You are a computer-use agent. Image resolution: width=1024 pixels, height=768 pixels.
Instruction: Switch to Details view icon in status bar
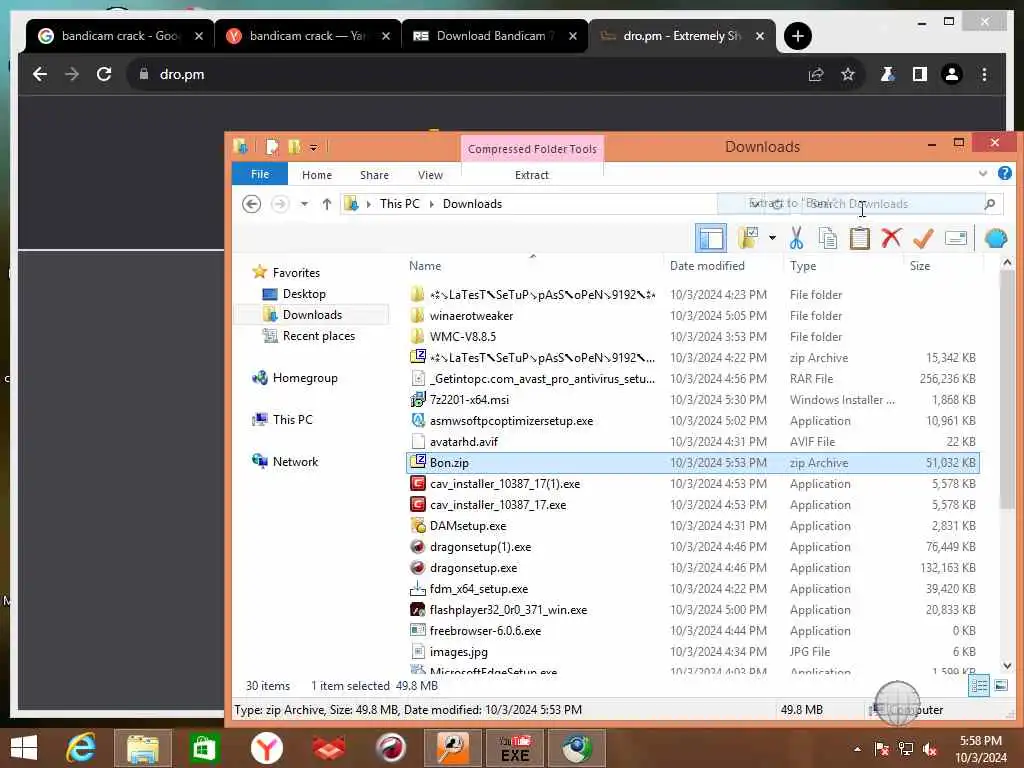tap(978, 685)
